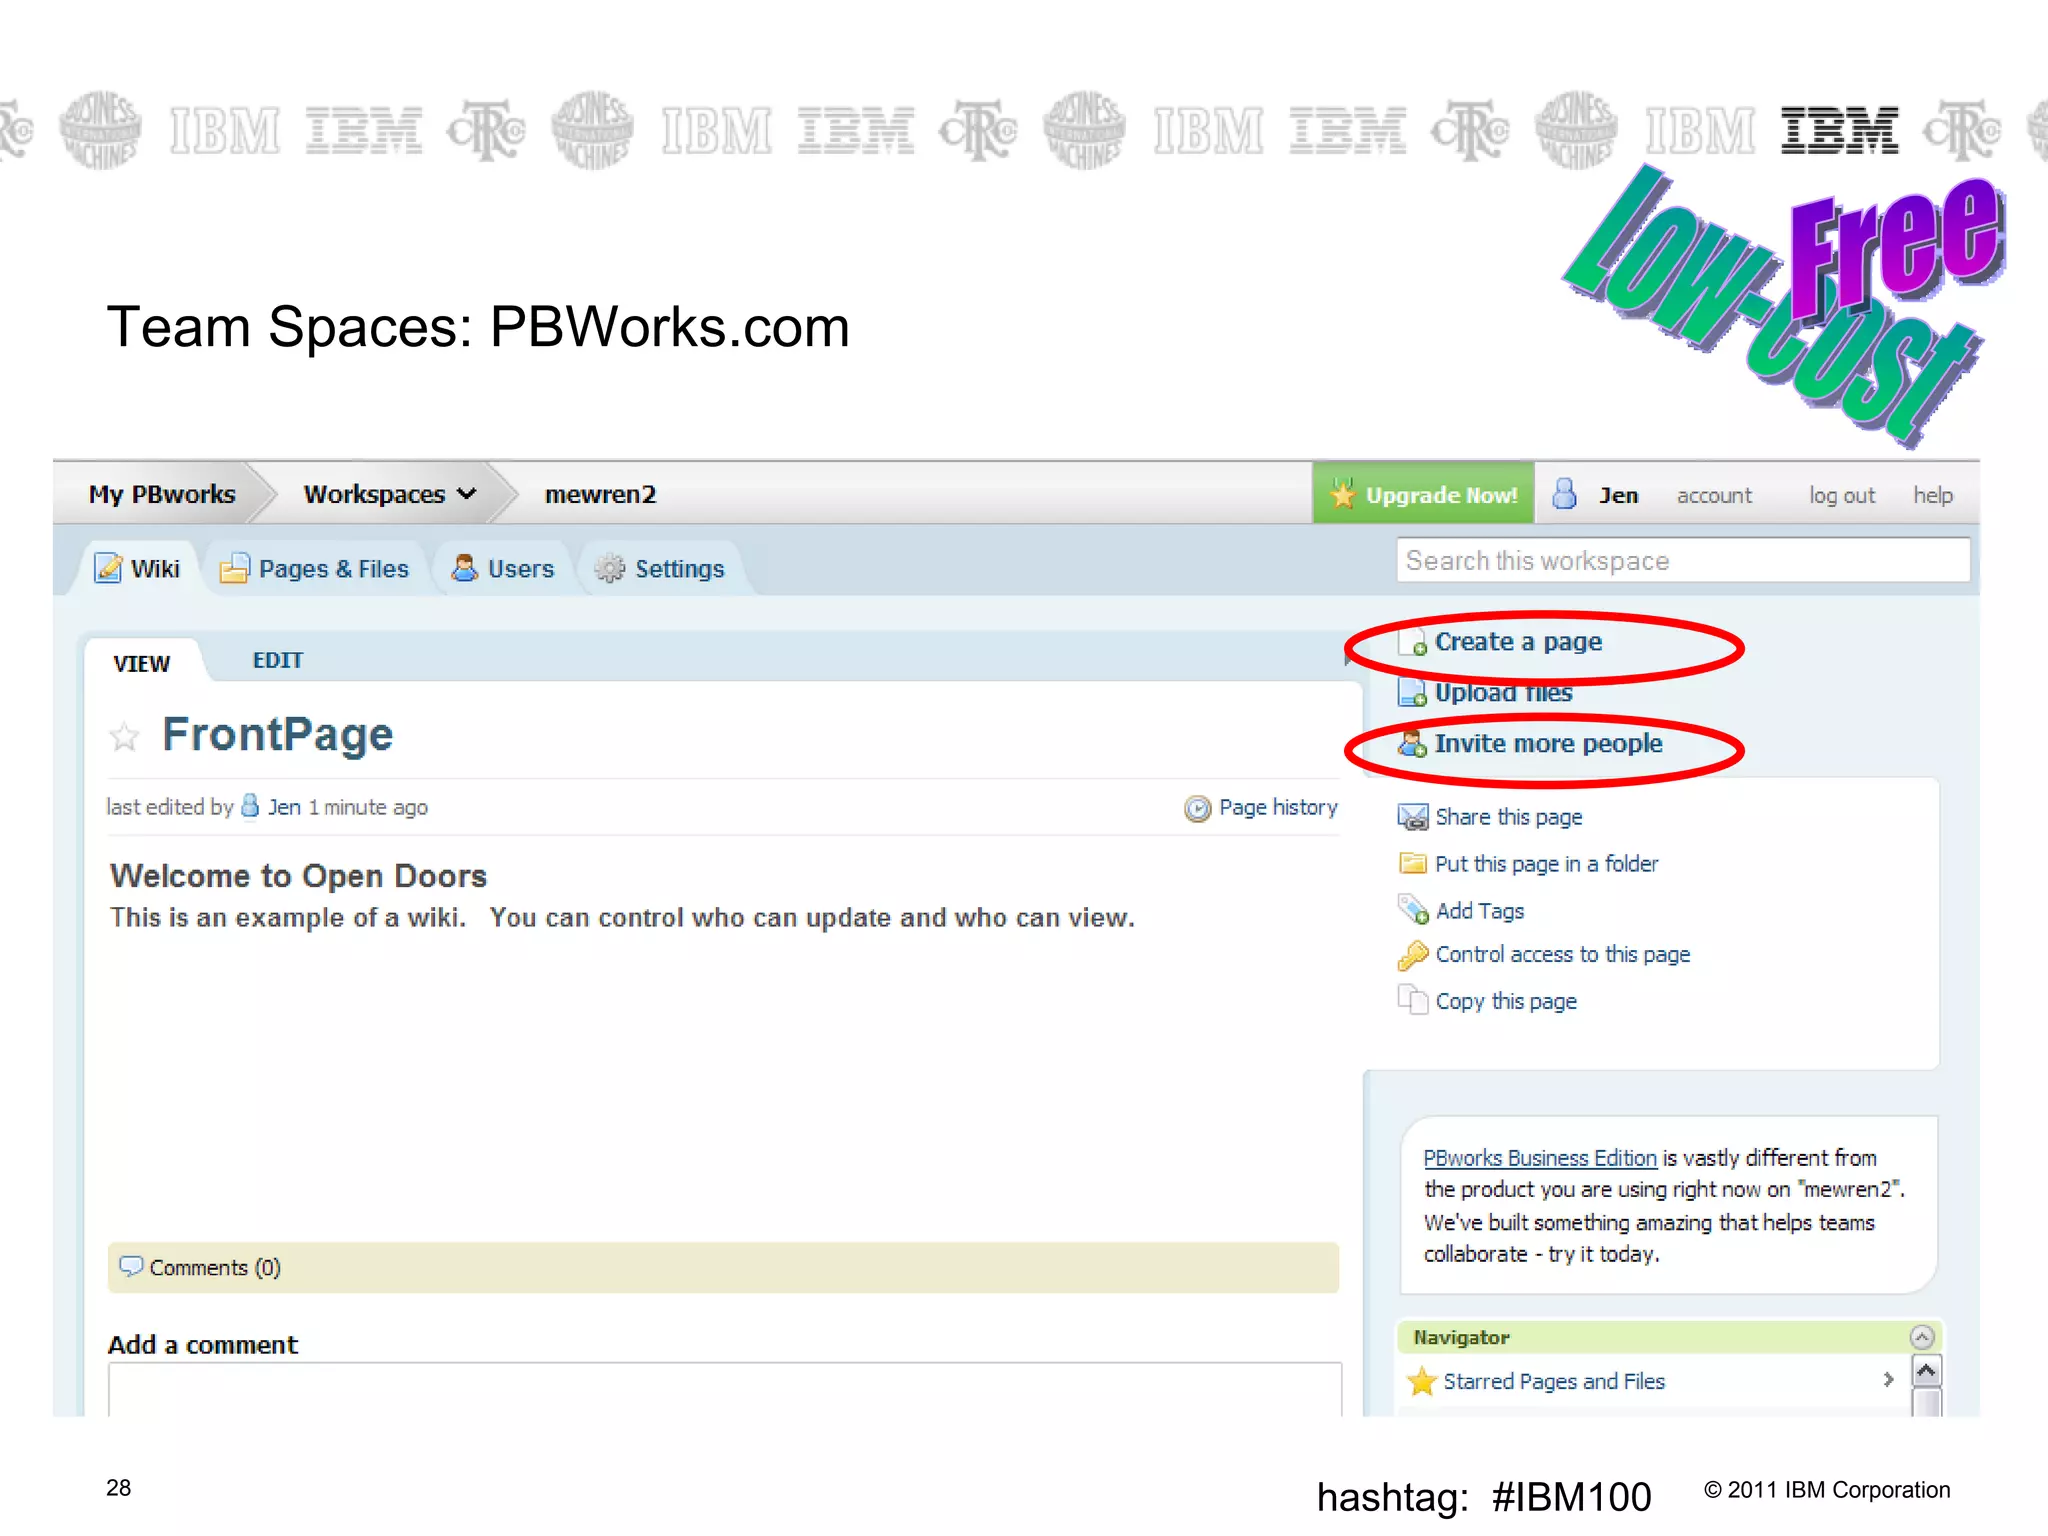Image resolution: width=2048 pixels, height=1536 pixels.
Task: Click the Users tab person icon
Action: (x=464, y=568)
